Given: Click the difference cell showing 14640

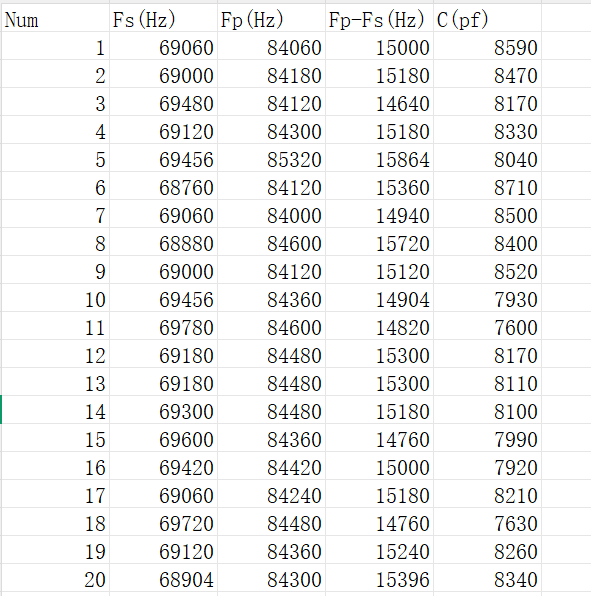Looking at the screenshot, I should 379,102.
